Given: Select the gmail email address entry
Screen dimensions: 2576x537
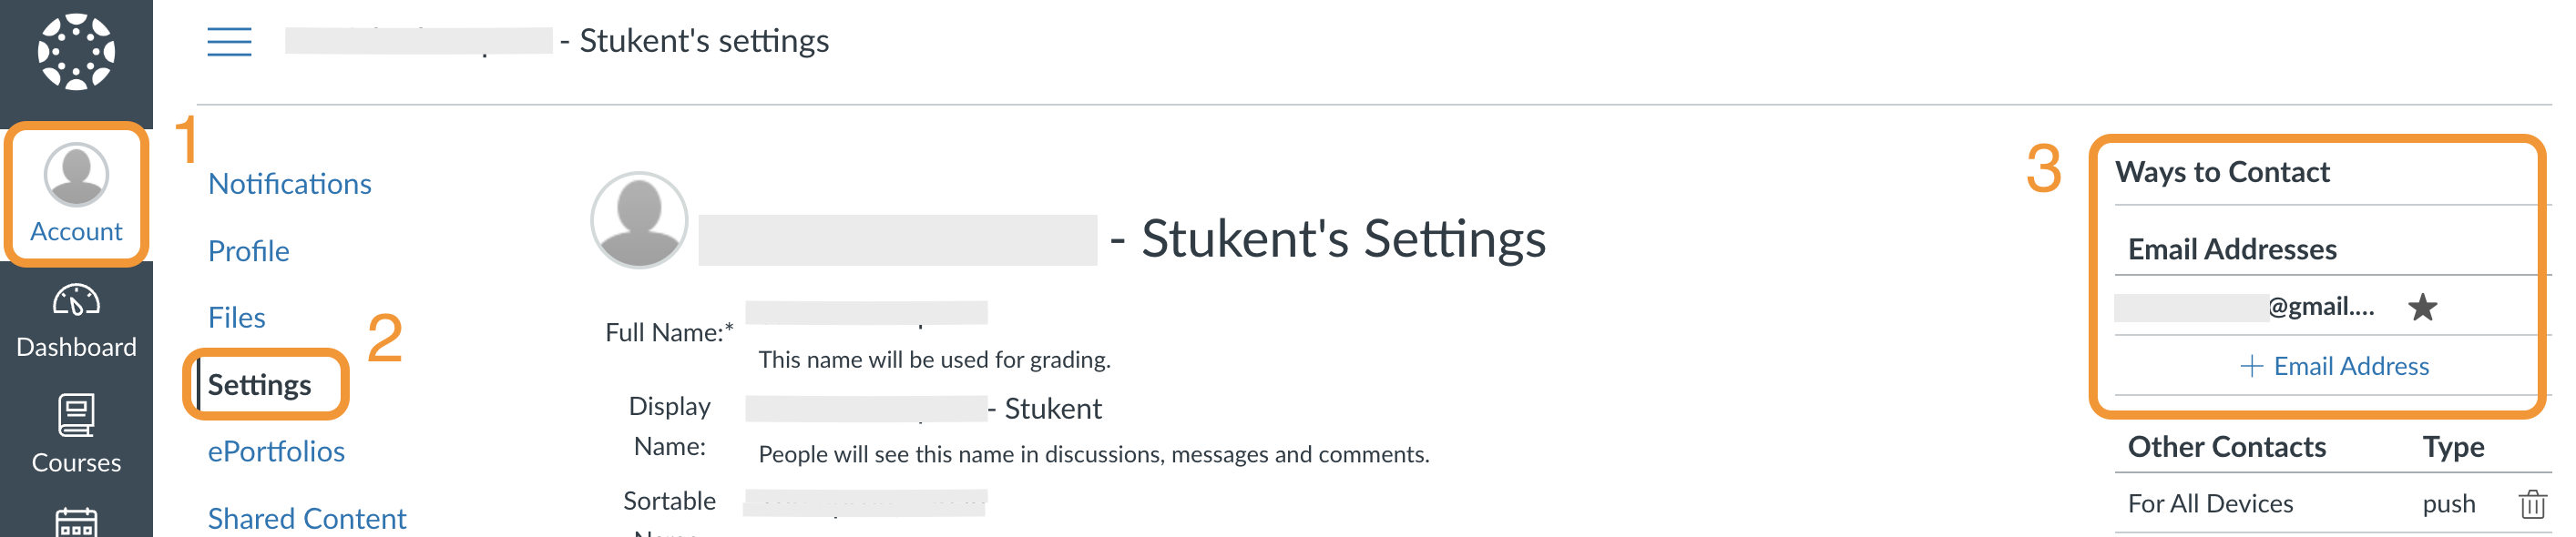Looking at the screenshot, I should [x=2244, y=307].
